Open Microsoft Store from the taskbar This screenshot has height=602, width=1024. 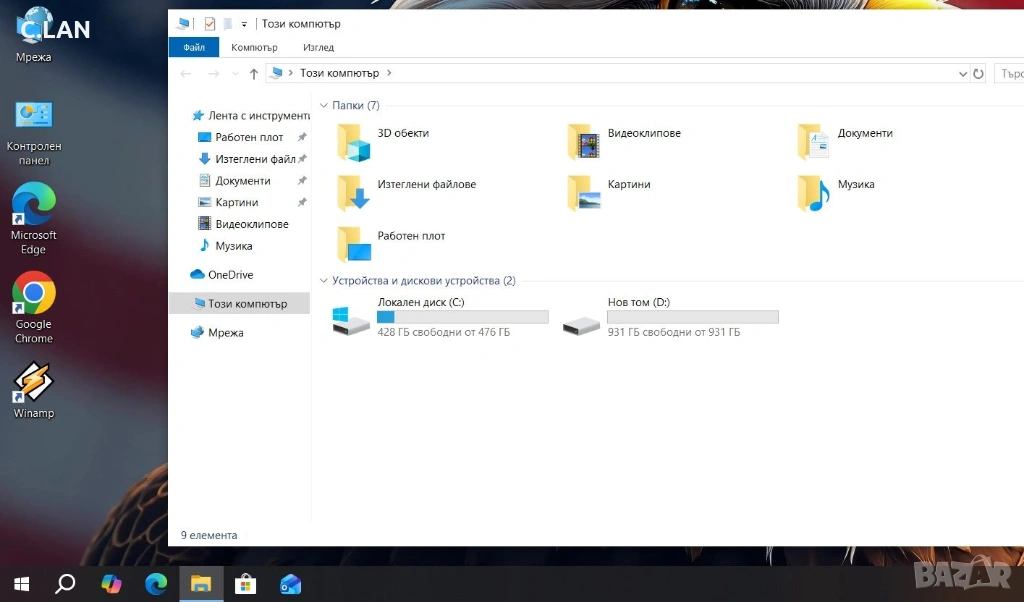click(245, 584)
